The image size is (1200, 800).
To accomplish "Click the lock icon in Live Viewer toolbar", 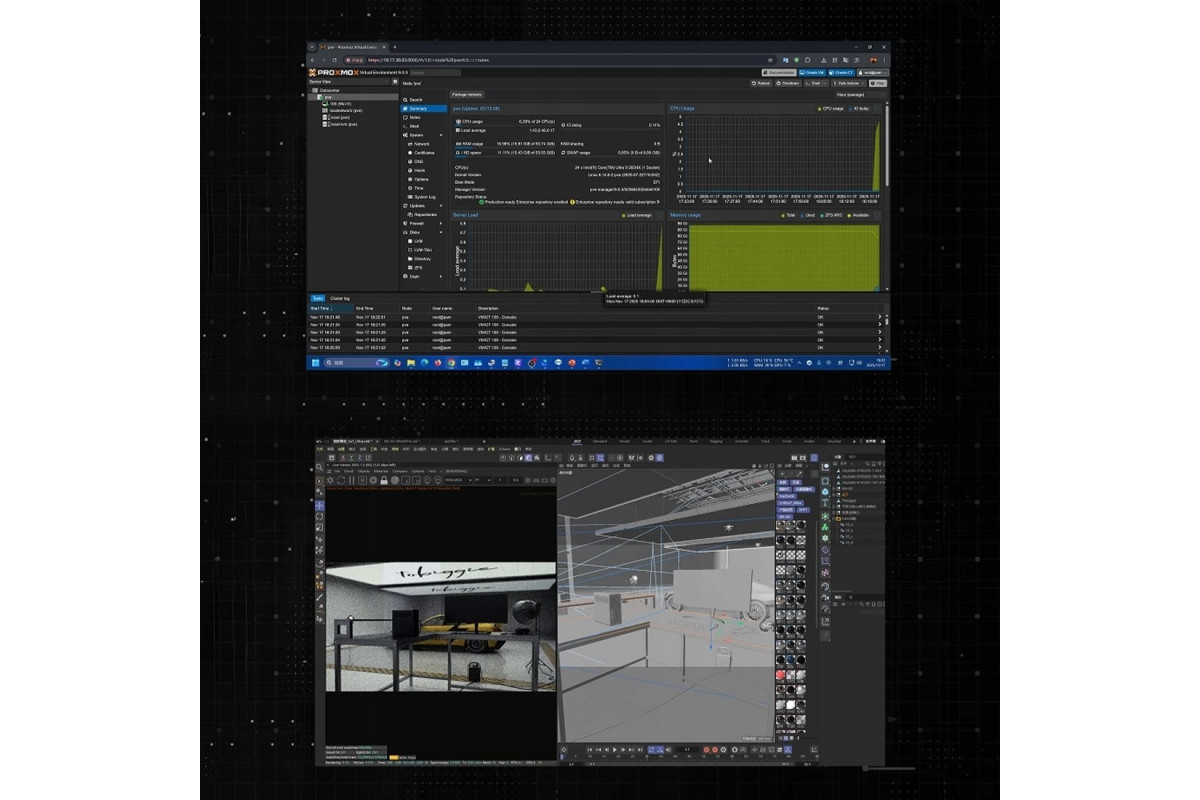I will coord(383,480).
